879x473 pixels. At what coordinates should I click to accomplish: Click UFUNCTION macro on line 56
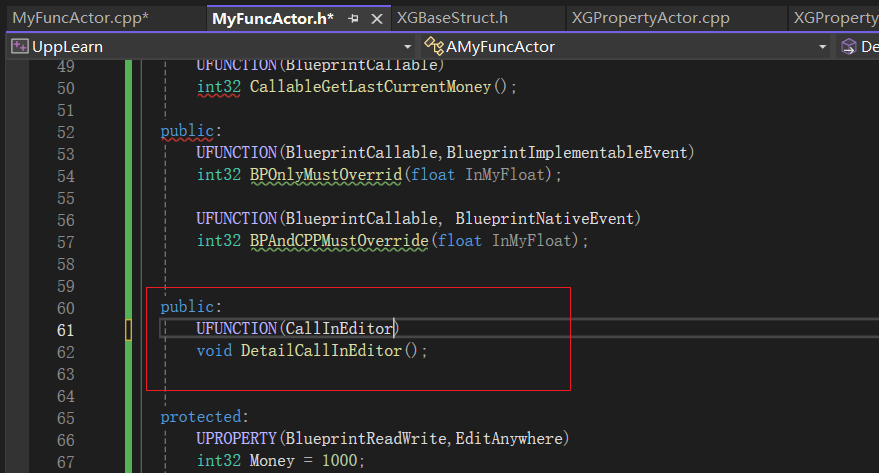click(x=237, y=219)
